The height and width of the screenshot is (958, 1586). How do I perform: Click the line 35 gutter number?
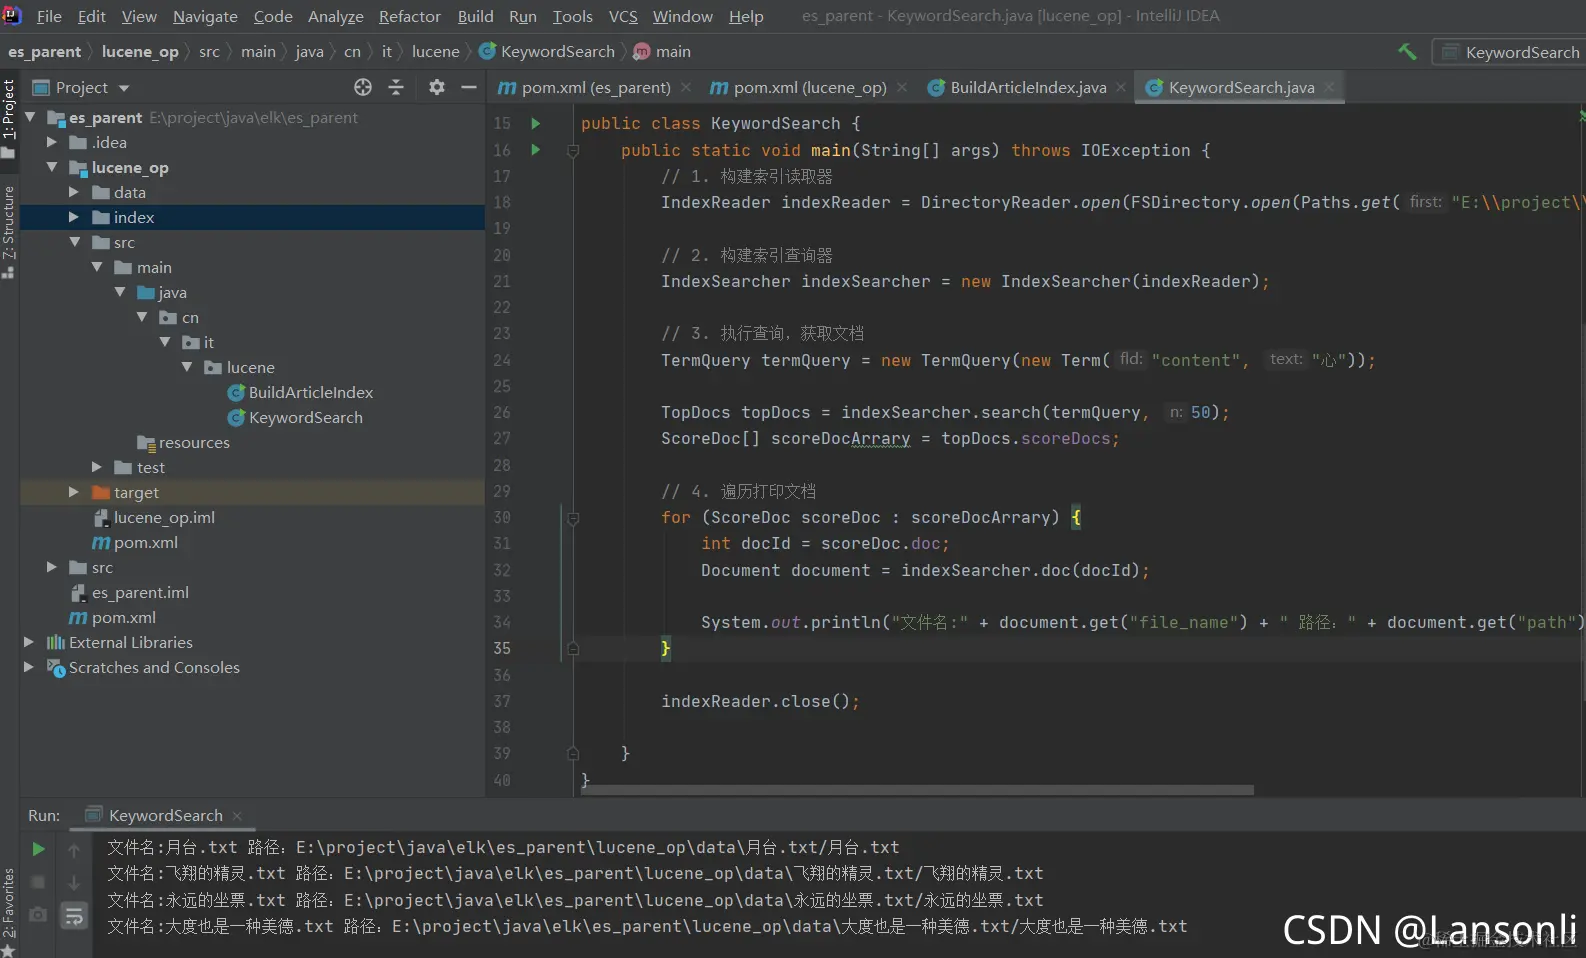click(502, 648)
